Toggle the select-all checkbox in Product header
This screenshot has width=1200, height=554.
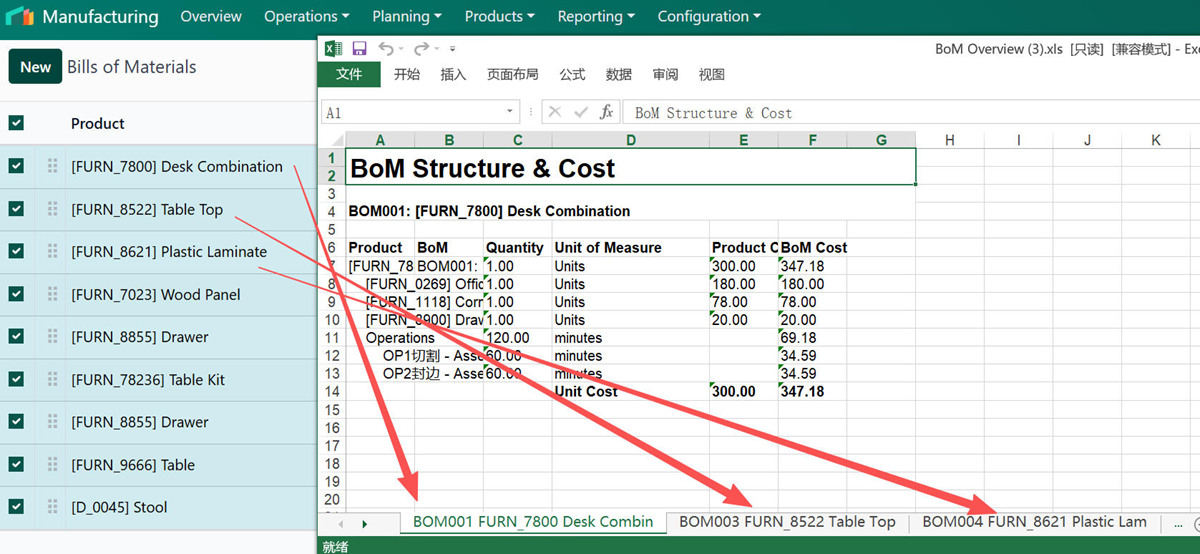(x=16, y=123)
